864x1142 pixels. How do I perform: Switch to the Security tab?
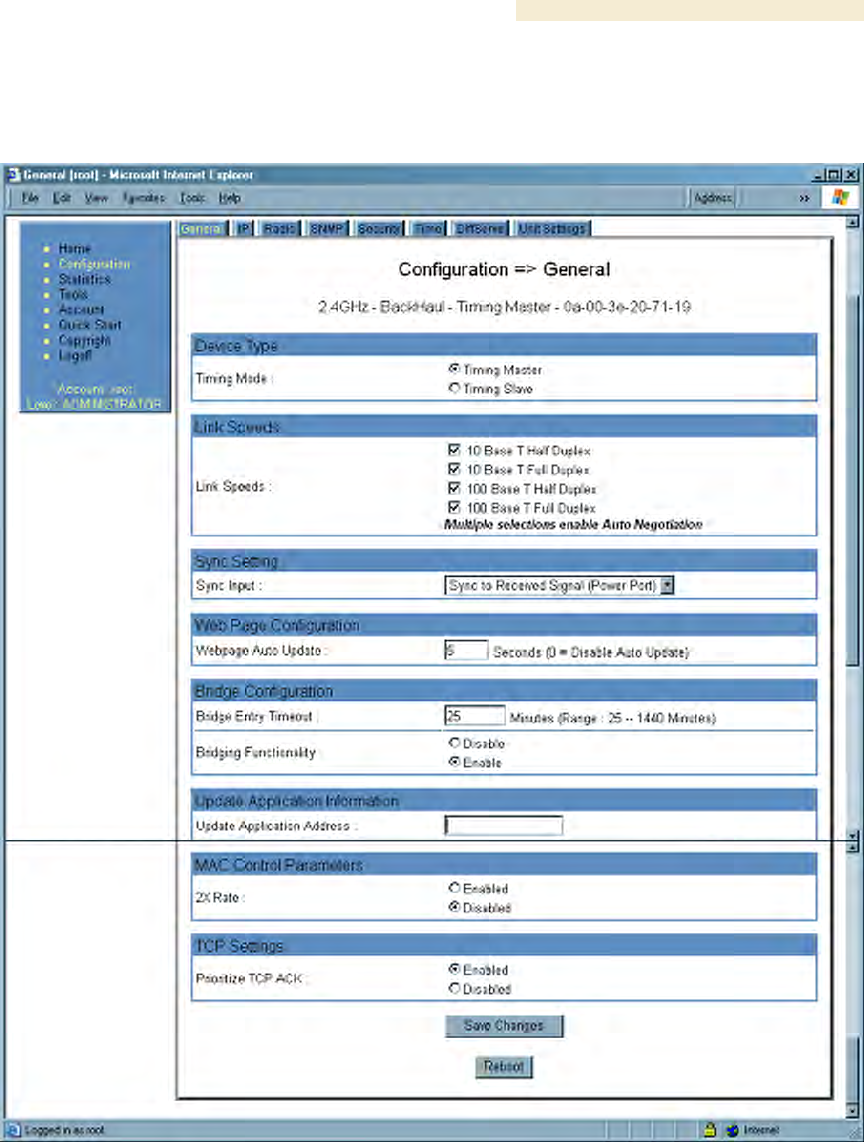380,229
